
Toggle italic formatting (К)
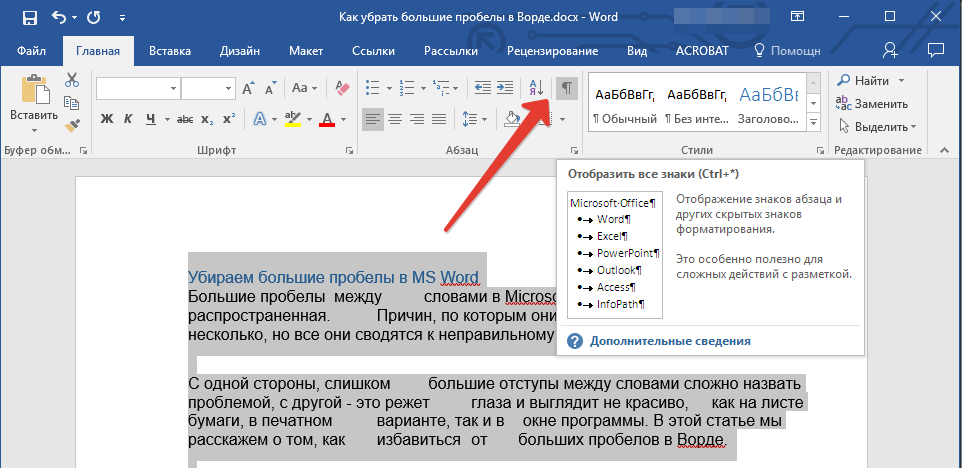point(128,120)
